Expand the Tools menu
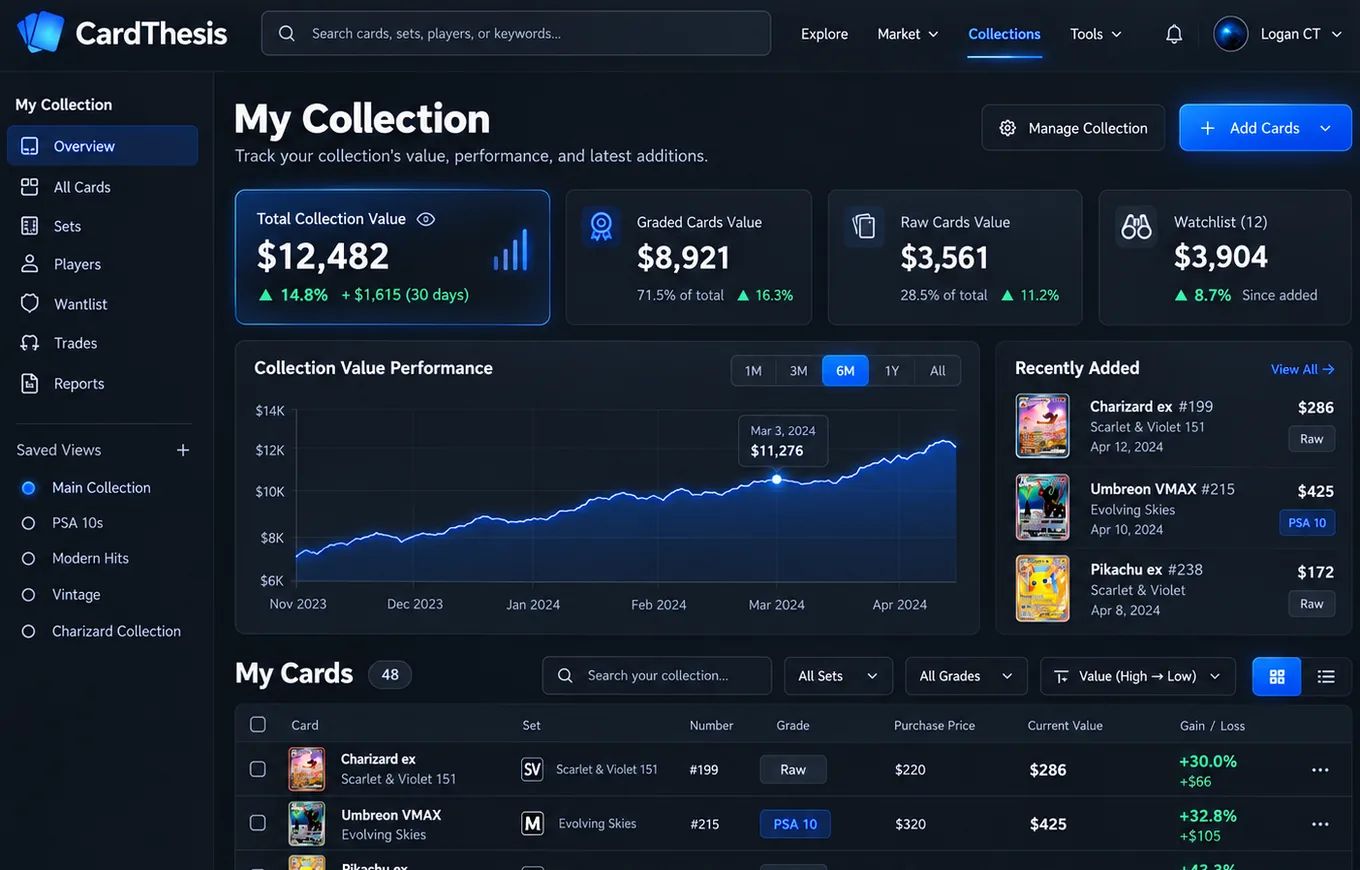This screenshot has width=1360, height=870. pyautogui.click(x=1096, y=34)
